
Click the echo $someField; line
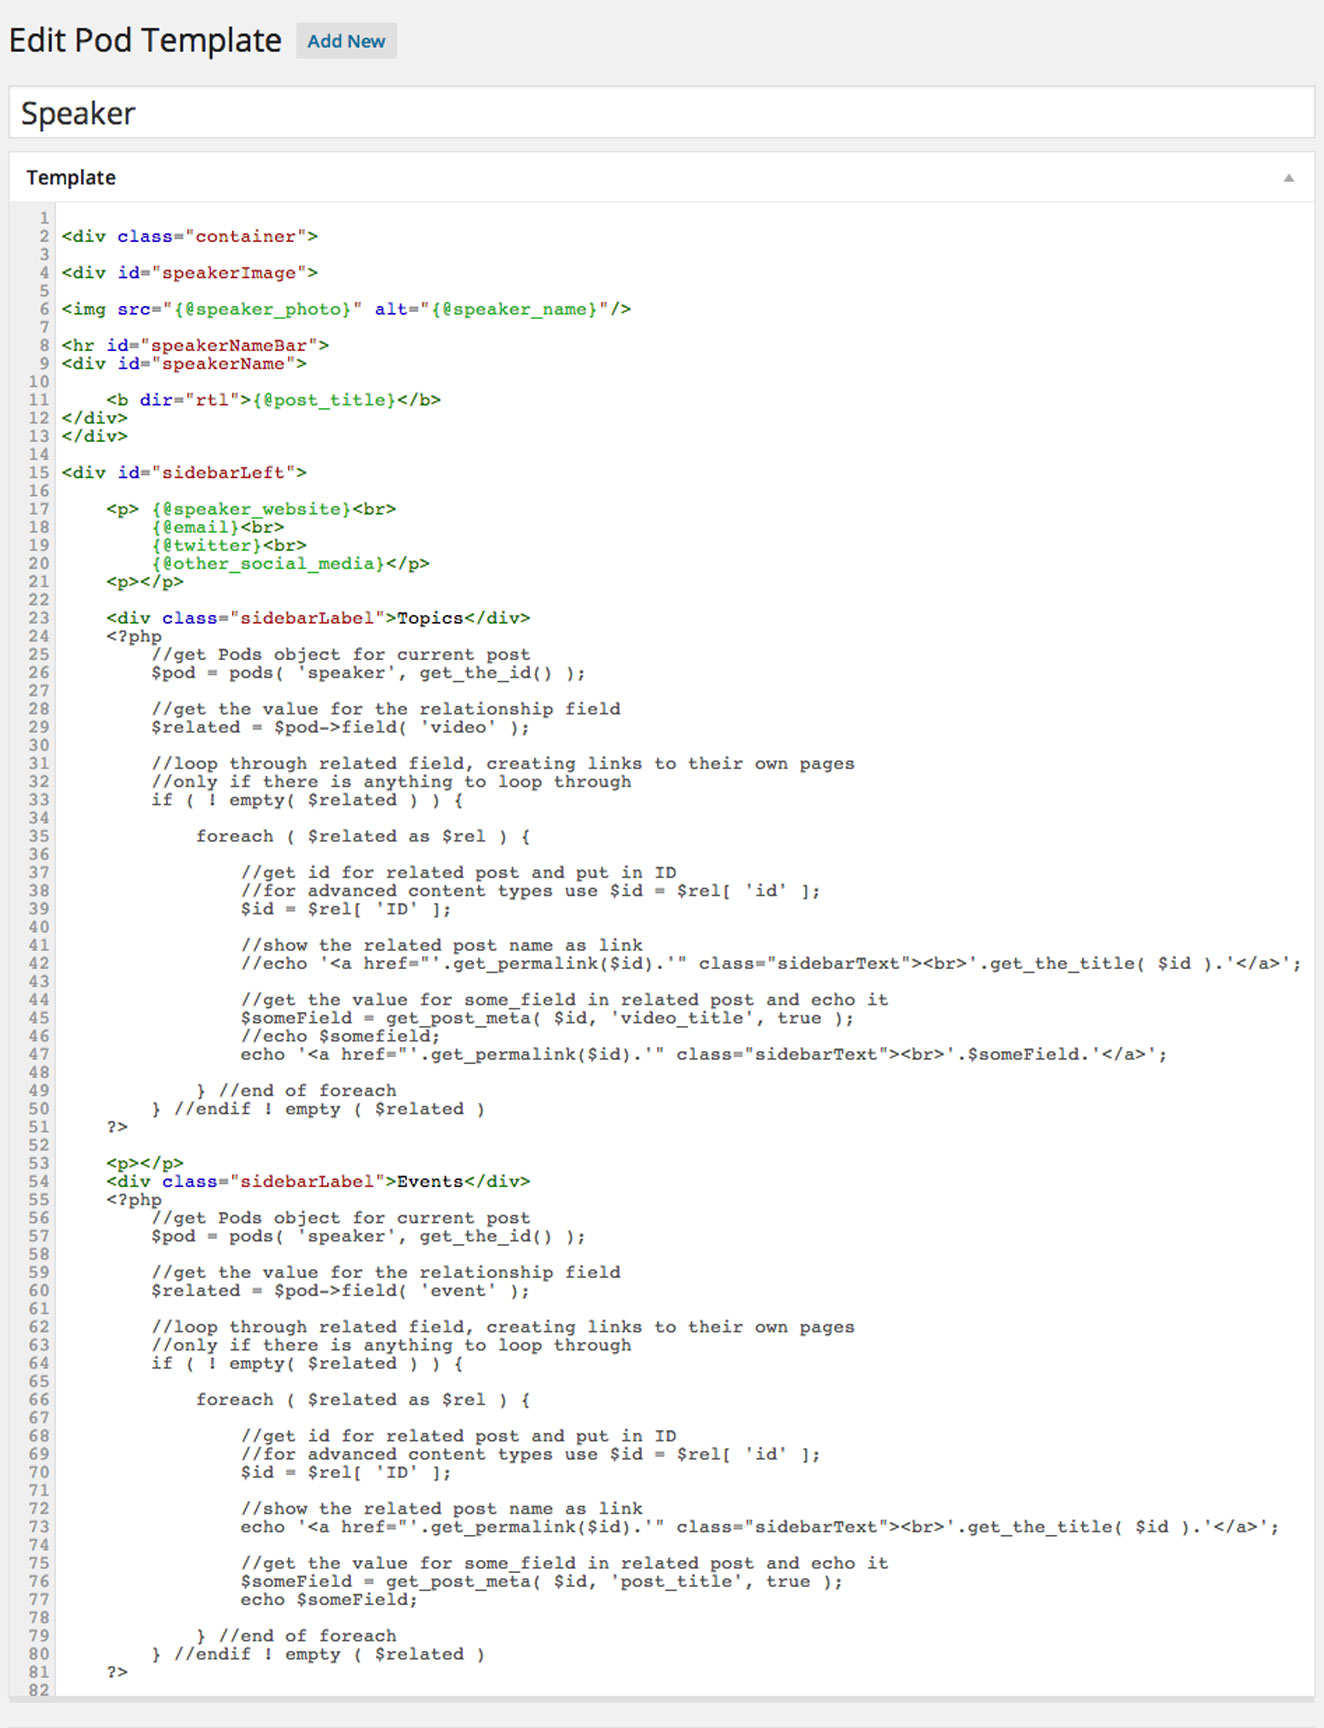(329, 1600)
